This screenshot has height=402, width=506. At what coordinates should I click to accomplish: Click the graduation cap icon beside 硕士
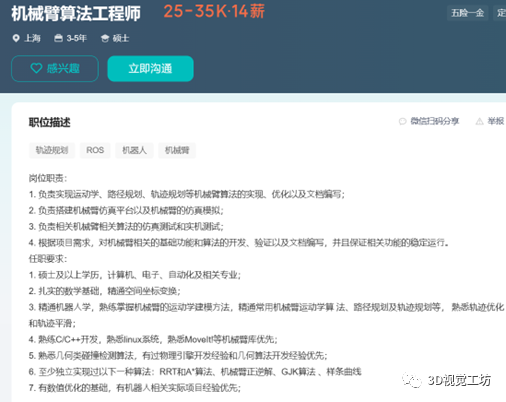tap(105, 38)
